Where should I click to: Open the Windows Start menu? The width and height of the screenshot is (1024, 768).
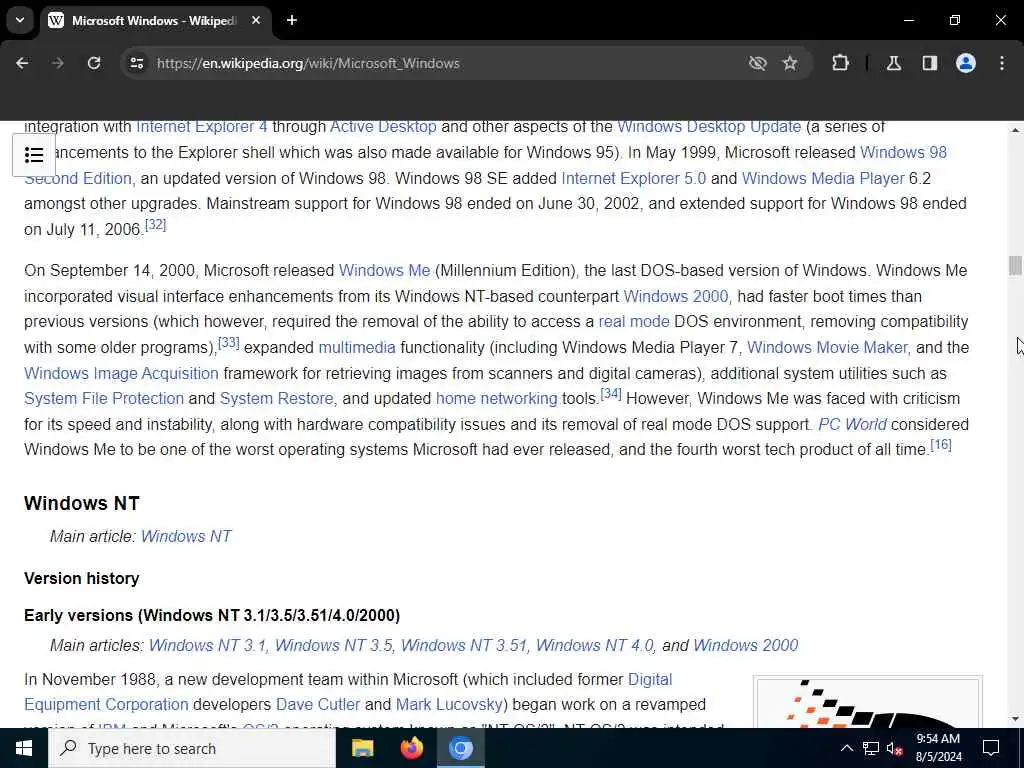pyautogui.click(x=24, y=748)
